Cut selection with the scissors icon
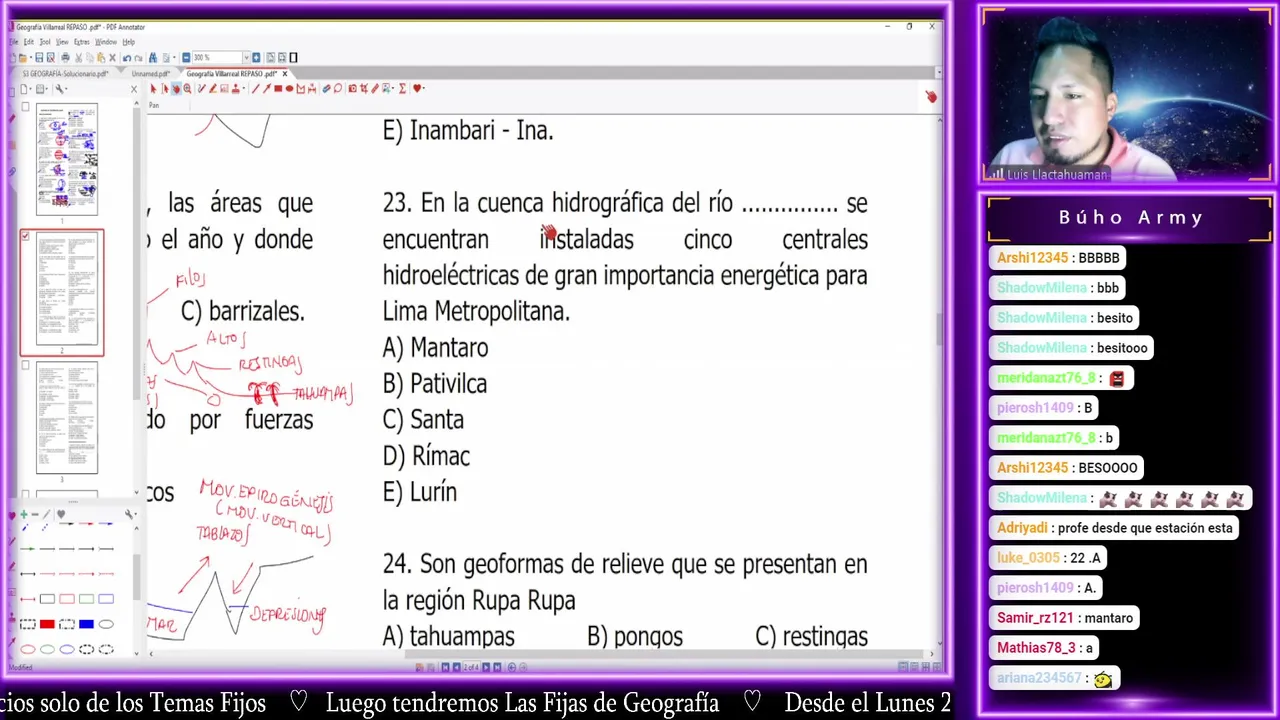 point(79,57)
